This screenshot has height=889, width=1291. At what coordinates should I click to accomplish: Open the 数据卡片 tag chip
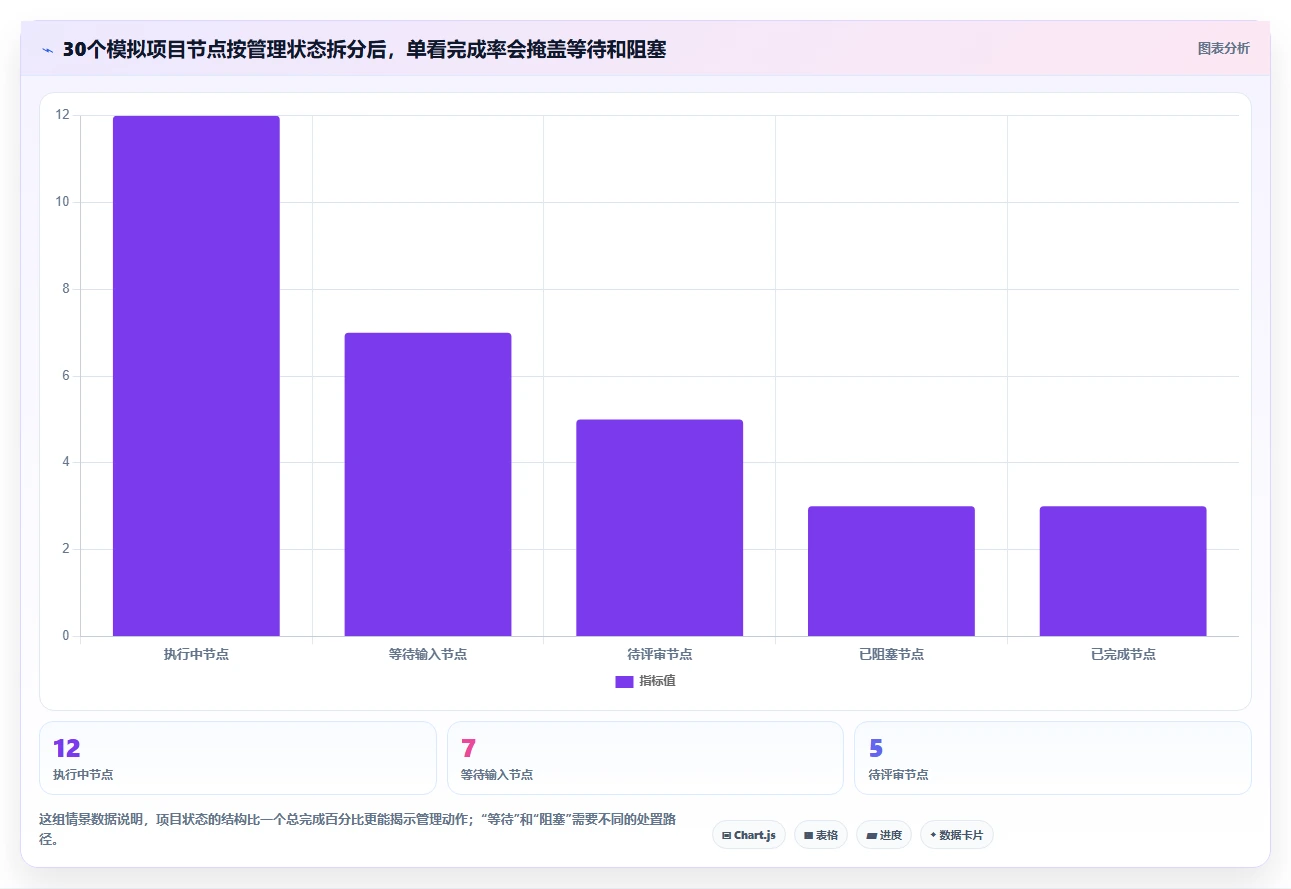coord(957,835)
